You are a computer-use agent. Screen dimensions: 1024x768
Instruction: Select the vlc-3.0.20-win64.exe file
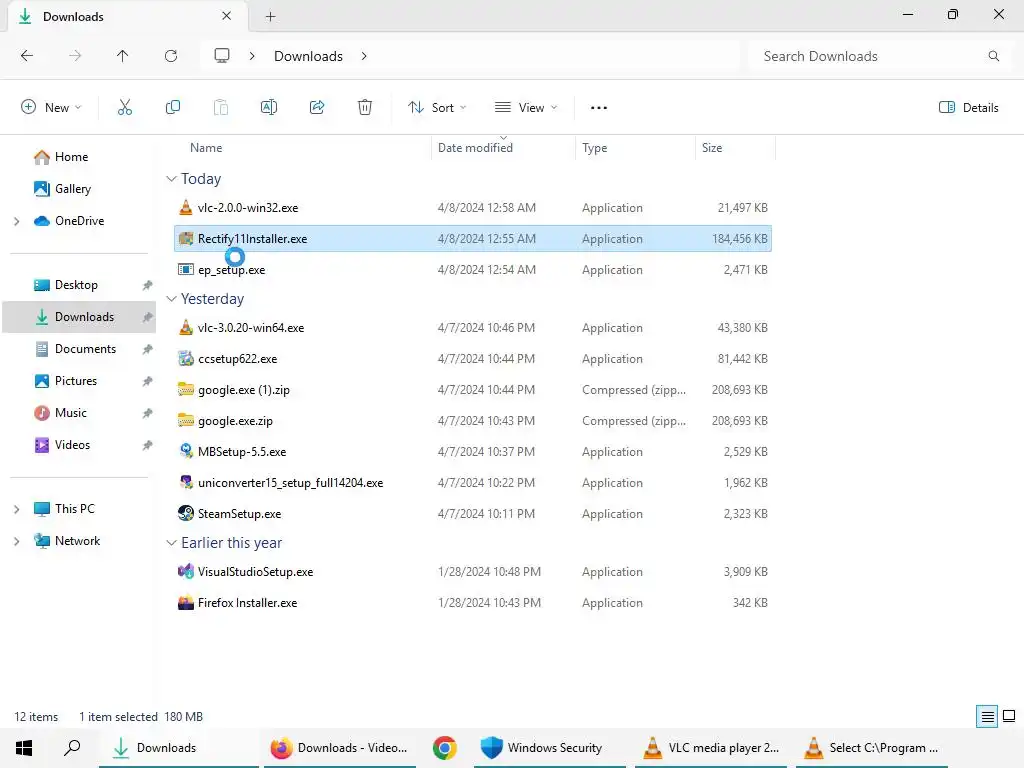[x=473, y=328]
